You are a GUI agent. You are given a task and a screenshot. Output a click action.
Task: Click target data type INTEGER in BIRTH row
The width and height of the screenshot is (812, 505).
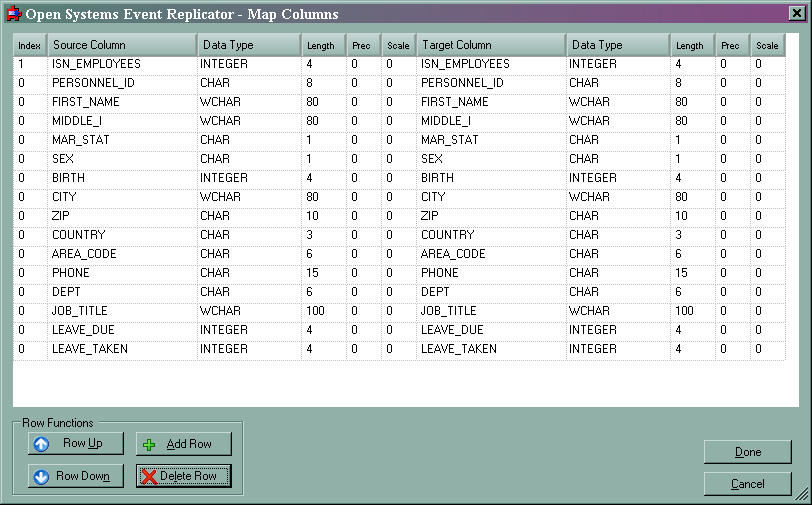(618, 178)
